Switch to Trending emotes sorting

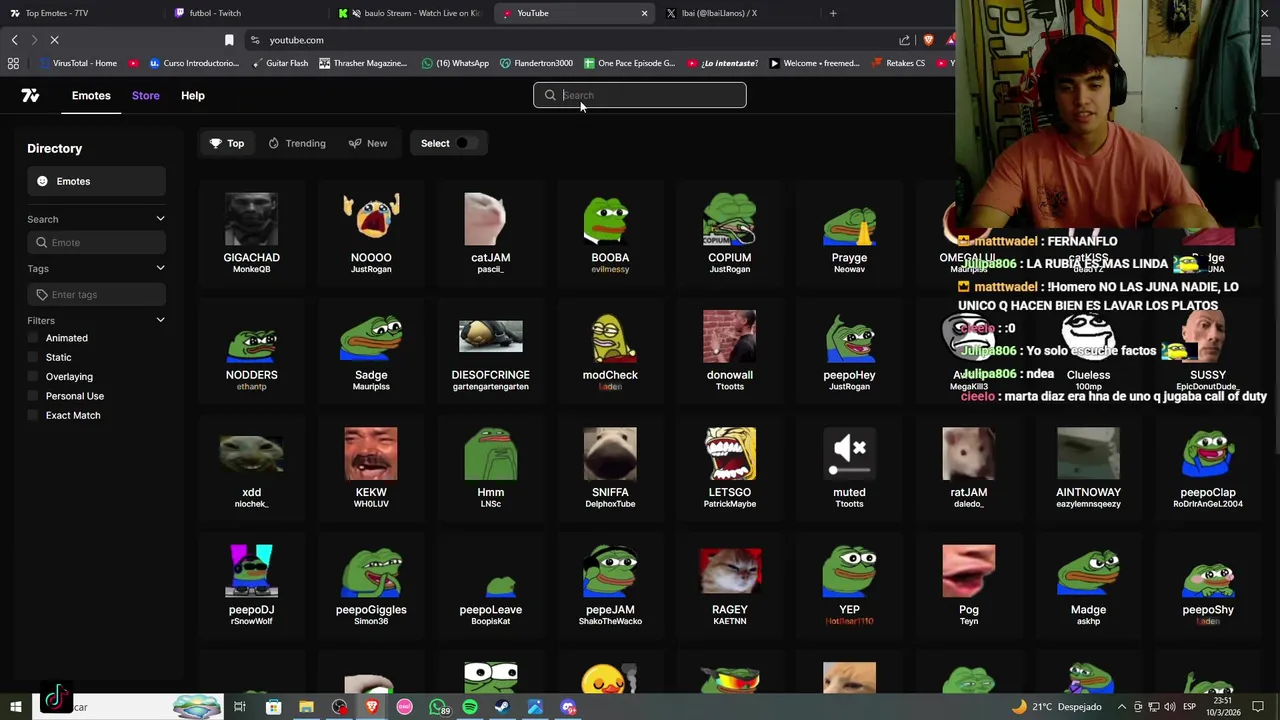click(297, 143)
